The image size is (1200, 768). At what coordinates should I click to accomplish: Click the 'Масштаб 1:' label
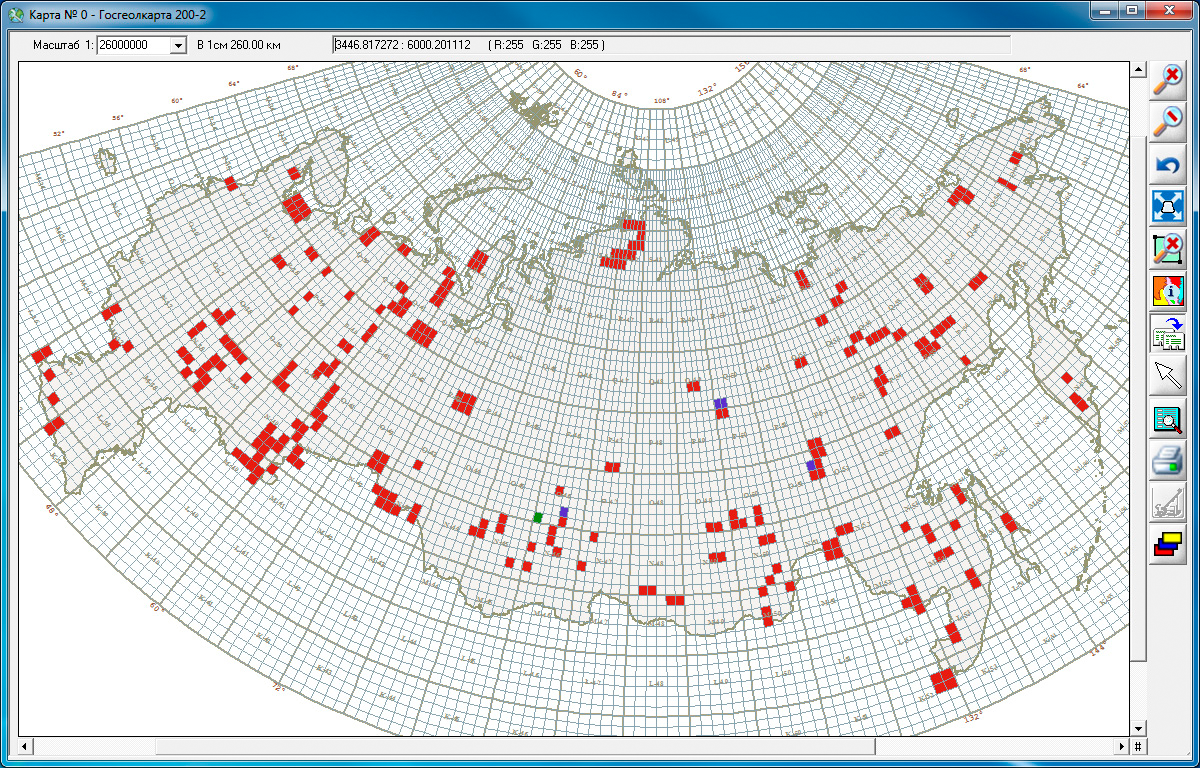click(63, 45)
